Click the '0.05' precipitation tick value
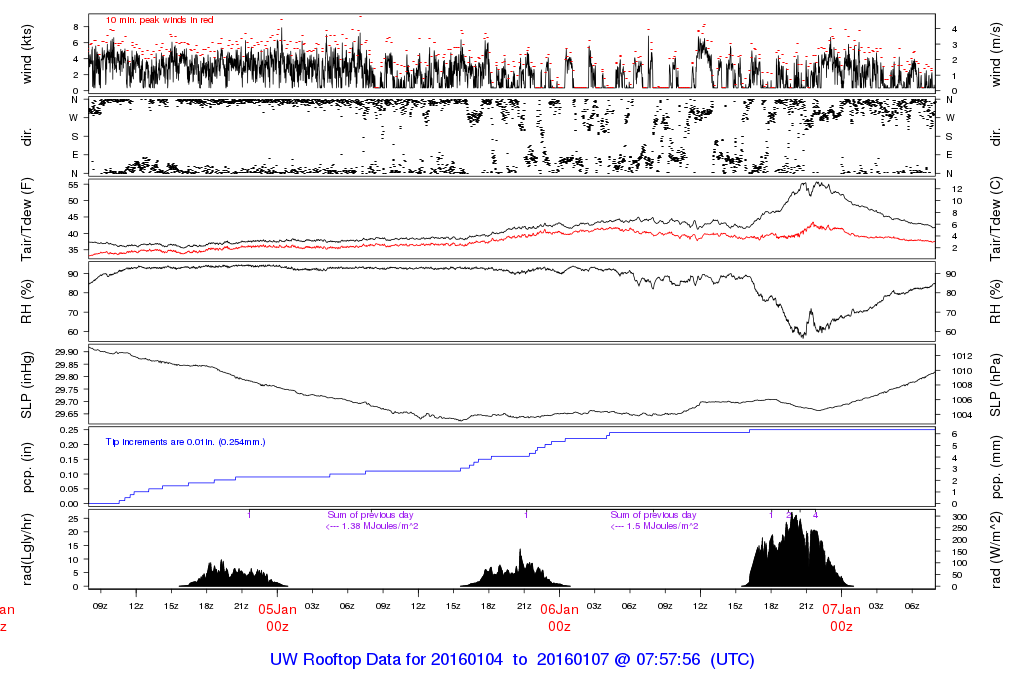This screenshot has height=700, width=1024. click(x=69, y=489)
